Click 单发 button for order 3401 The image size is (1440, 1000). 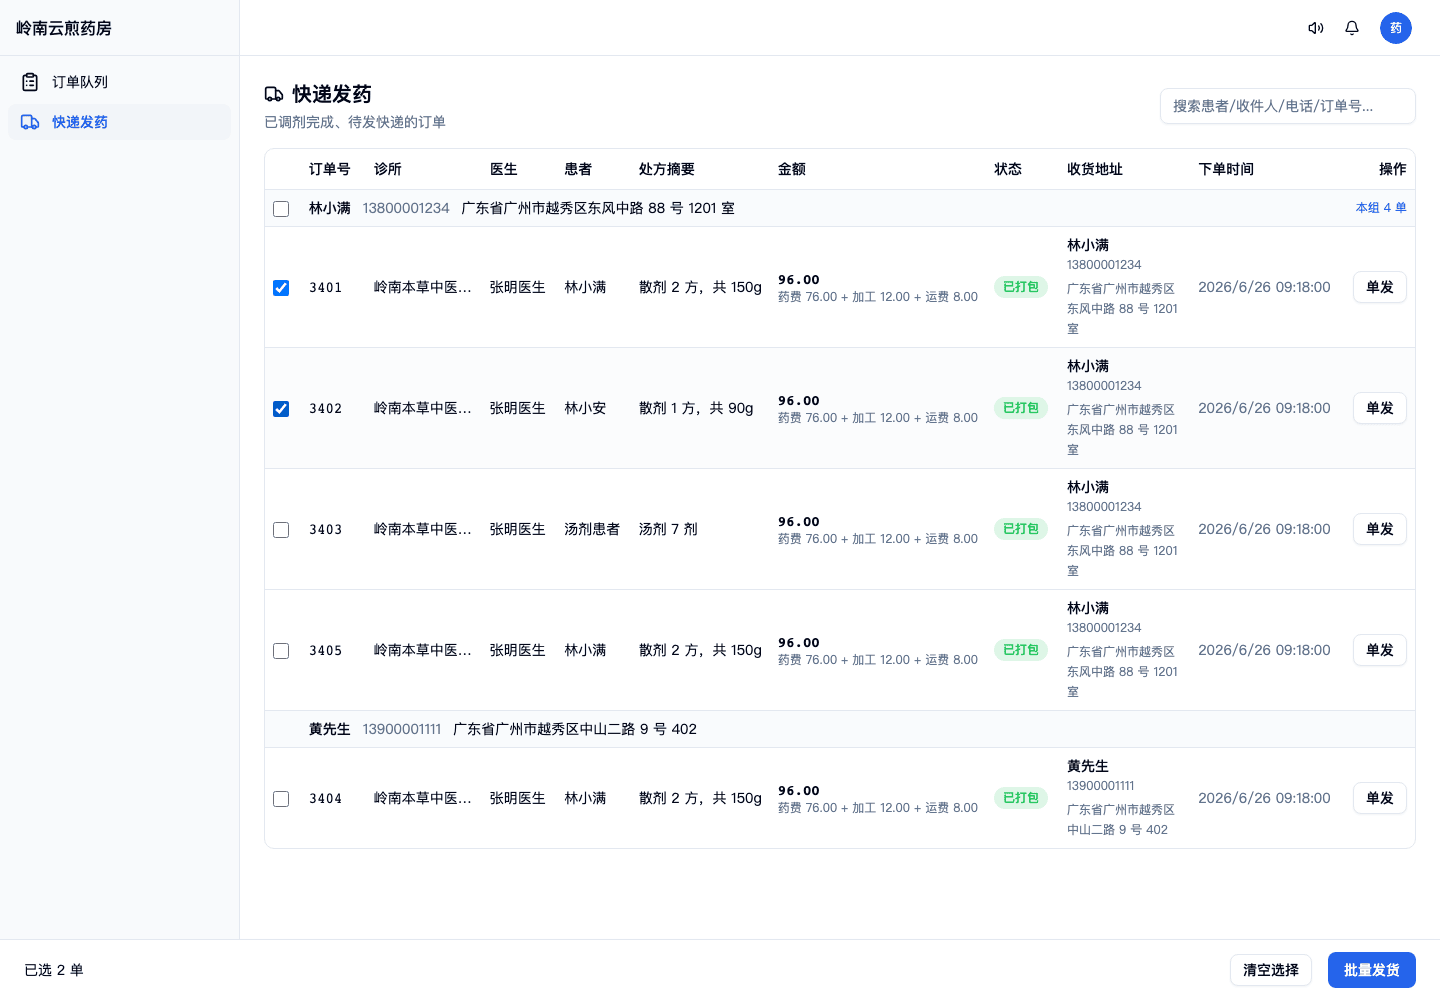point(1380,287)
